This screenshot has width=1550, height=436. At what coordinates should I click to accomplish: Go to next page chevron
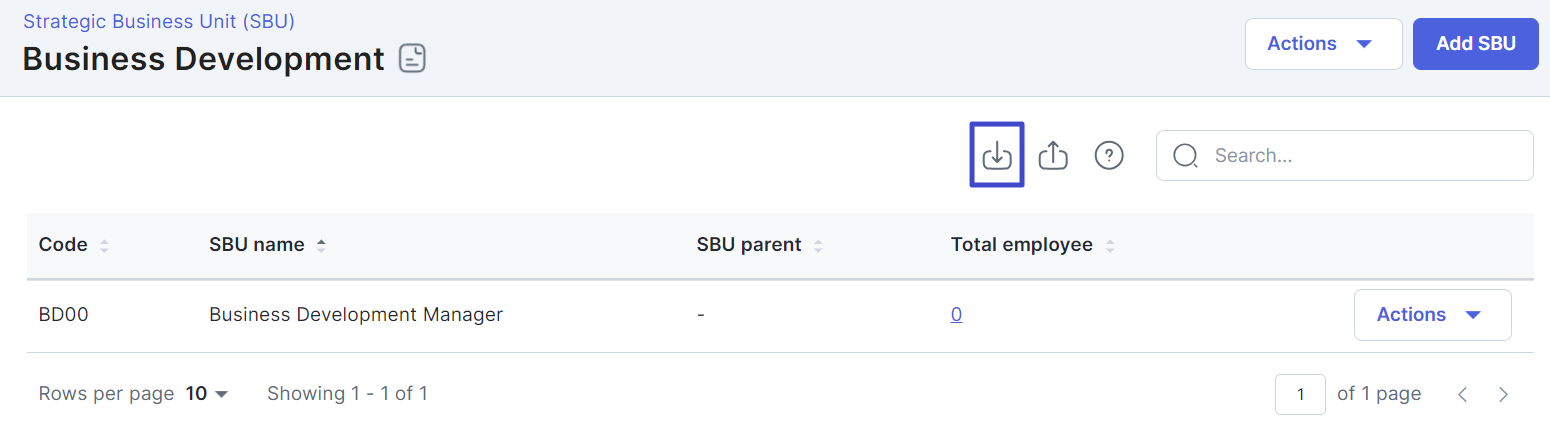1503,394
